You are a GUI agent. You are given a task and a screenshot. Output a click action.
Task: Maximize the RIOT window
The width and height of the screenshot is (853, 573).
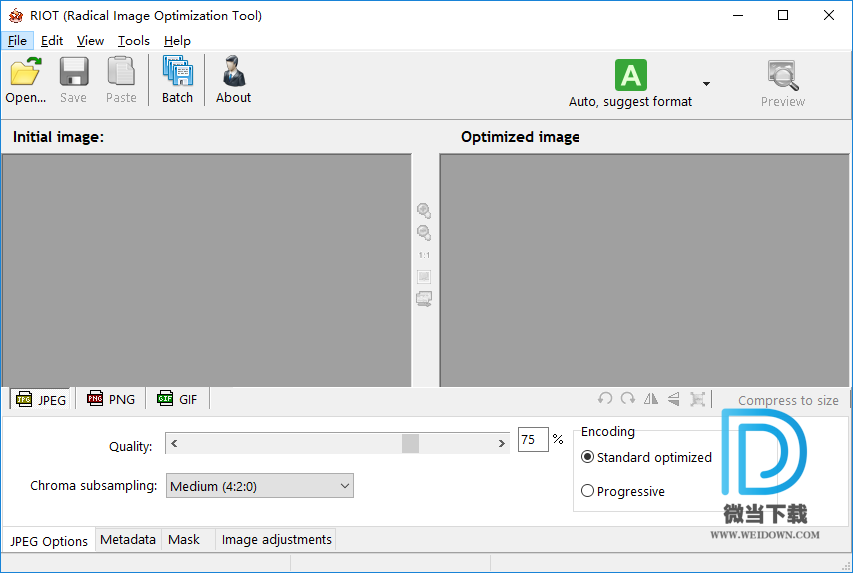[x=783, y=15]
